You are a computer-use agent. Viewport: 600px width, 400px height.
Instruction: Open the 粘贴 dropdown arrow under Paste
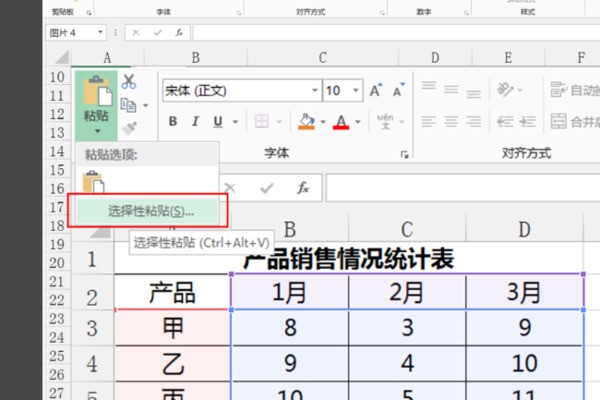click(95, 131)
